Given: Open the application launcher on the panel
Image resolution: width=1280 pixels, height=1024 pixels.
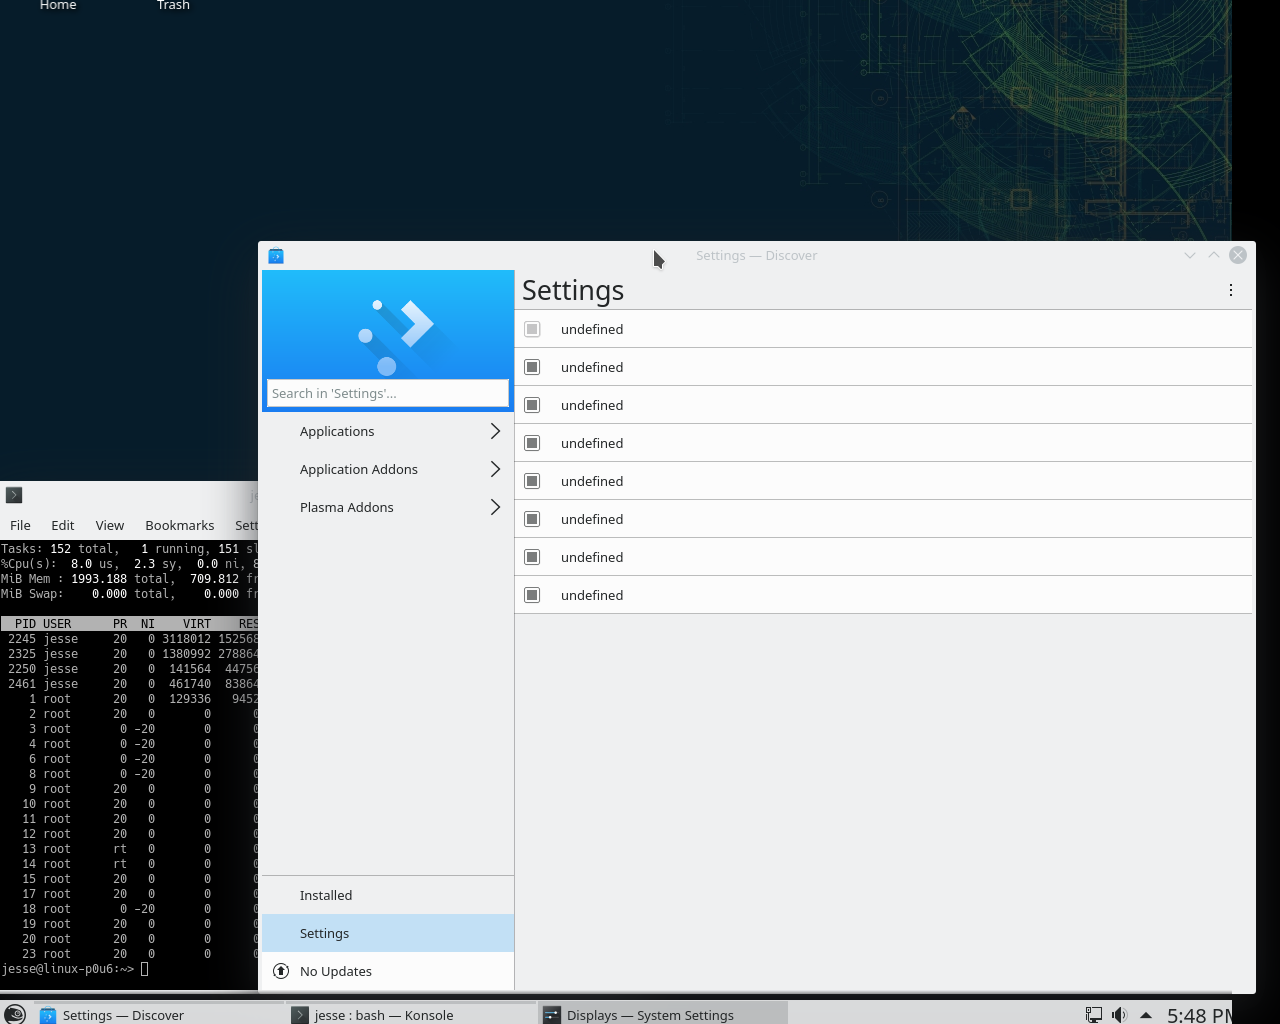Looking at the screenshot, I should (x=14, y=1014).
